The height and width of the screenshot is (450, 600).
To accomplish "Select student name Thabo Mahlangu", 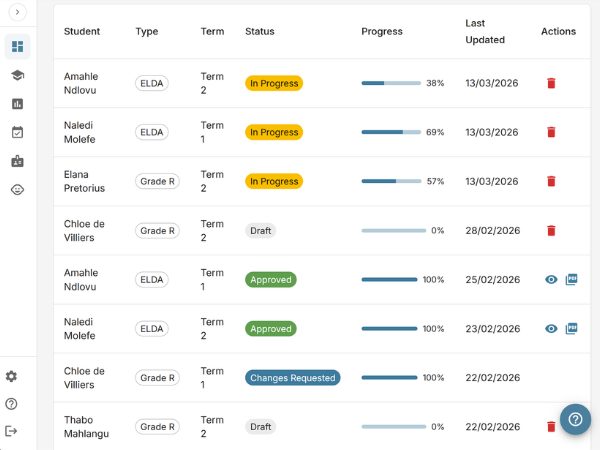I will (86, 427).
